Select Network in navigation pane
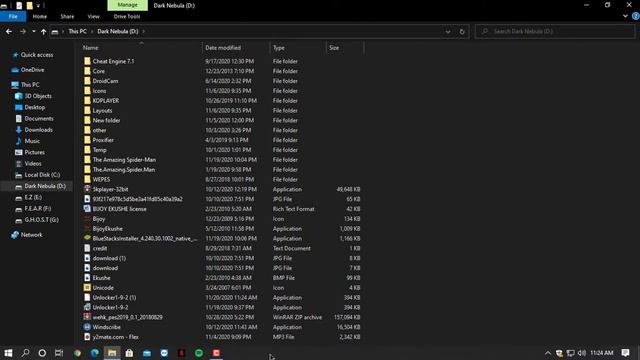 pos(31,235)
